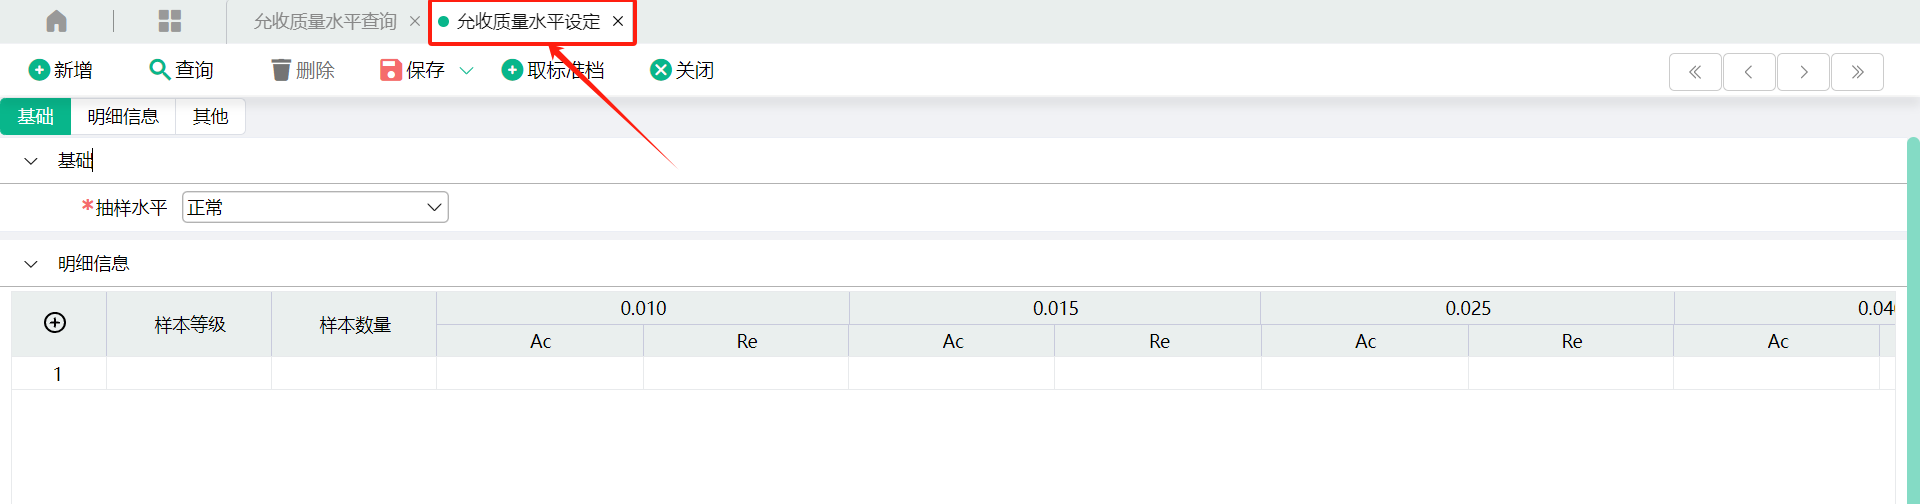The height and width of the screenshot is (504, 1920).
Task: Open the 抽样水平 combo box
Action: click(x=315, y=207)
